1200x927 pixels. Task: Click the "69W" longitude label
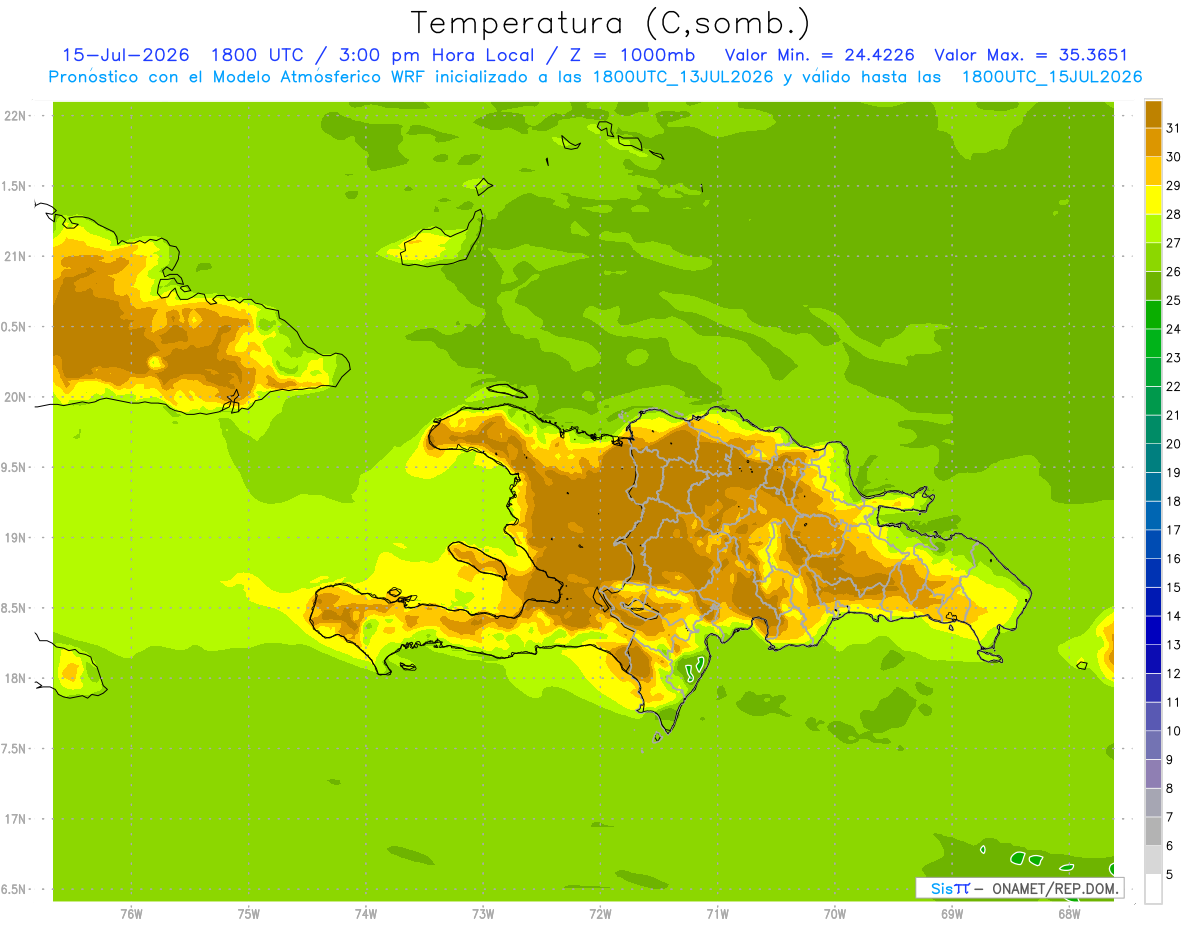(952, 913)
